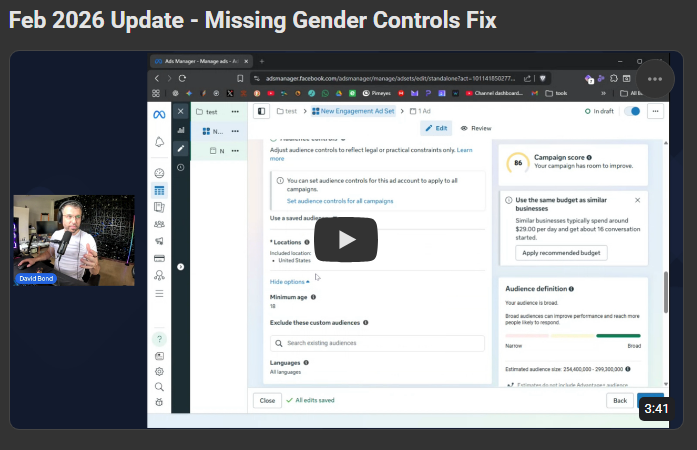
Task: Select the N... ad set tree row
Action: coord(219,131)
